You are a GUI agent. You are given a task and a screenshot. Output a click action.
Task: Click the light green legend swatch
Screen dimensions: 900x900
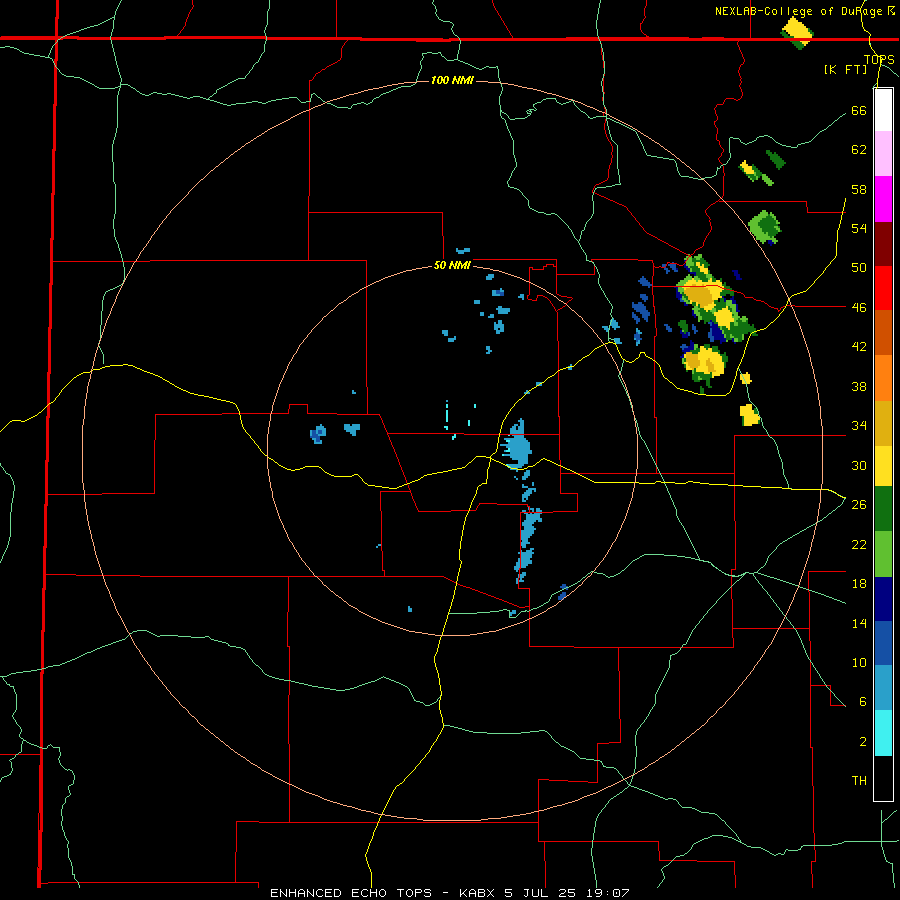(883, 554)
